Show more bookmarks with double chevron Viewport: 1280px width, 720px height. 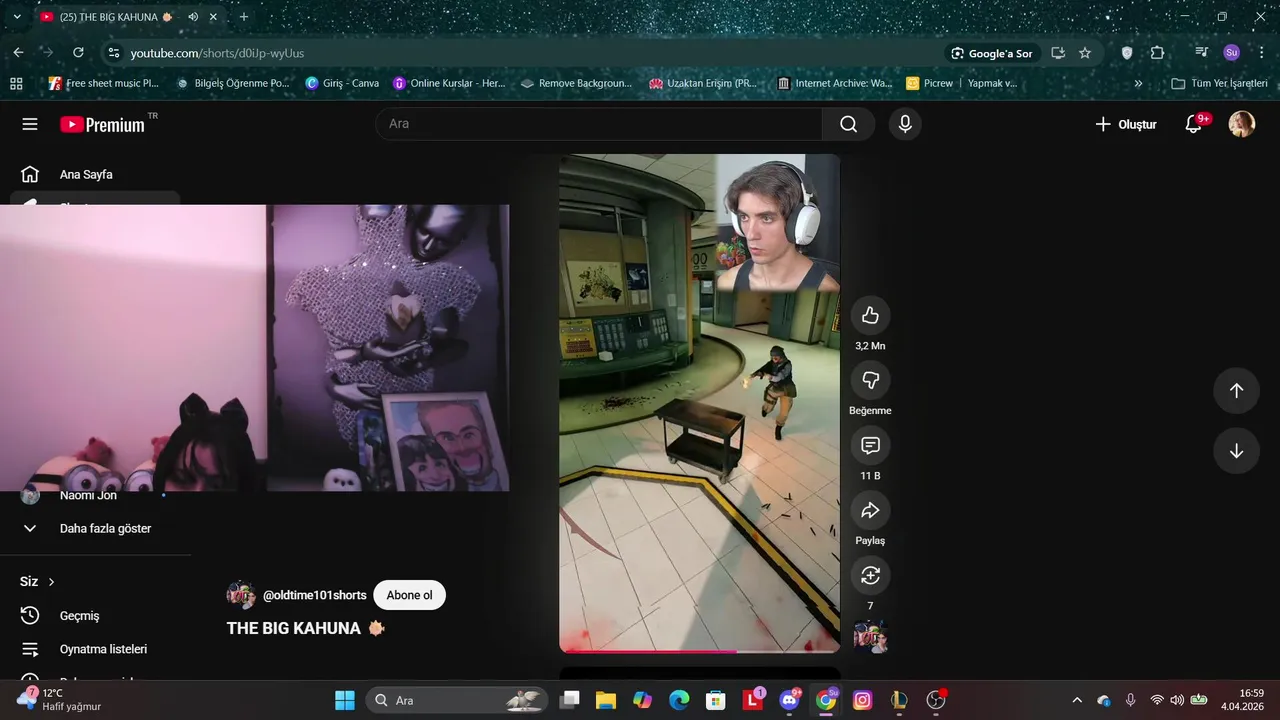coord(1138,83)
